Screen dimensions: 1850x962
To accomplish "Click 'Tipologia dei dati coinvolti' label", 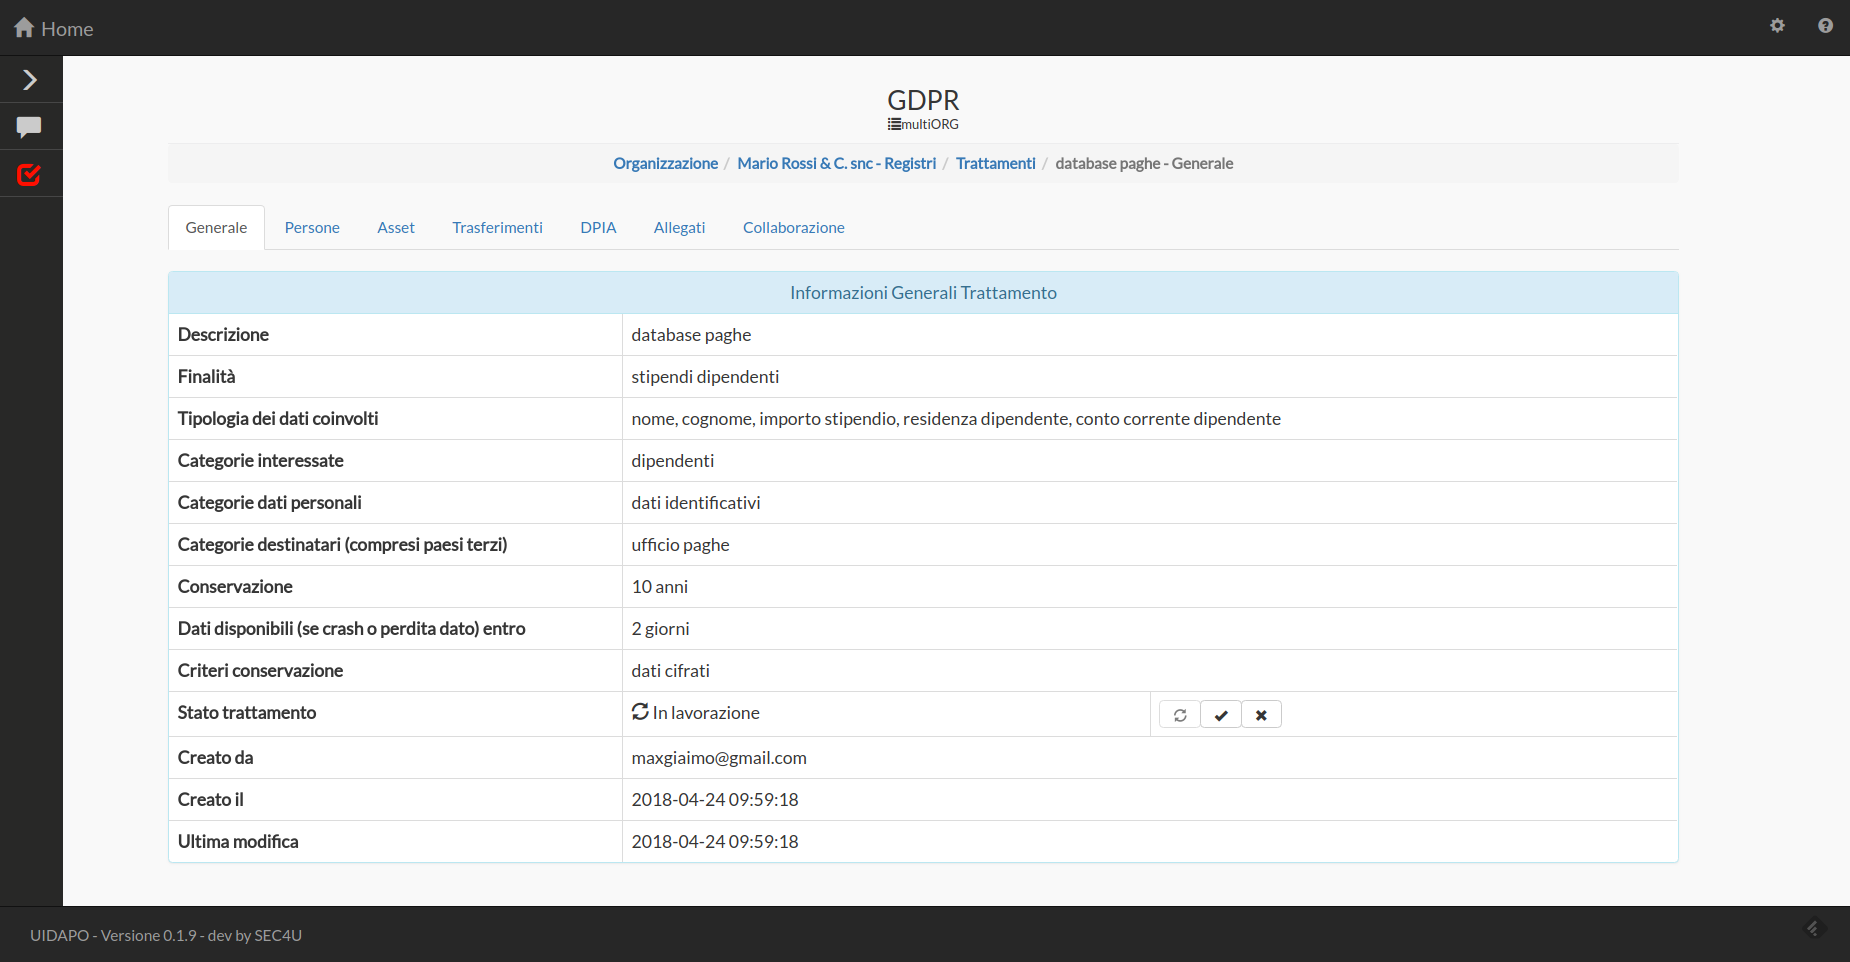I will point(278,419).
